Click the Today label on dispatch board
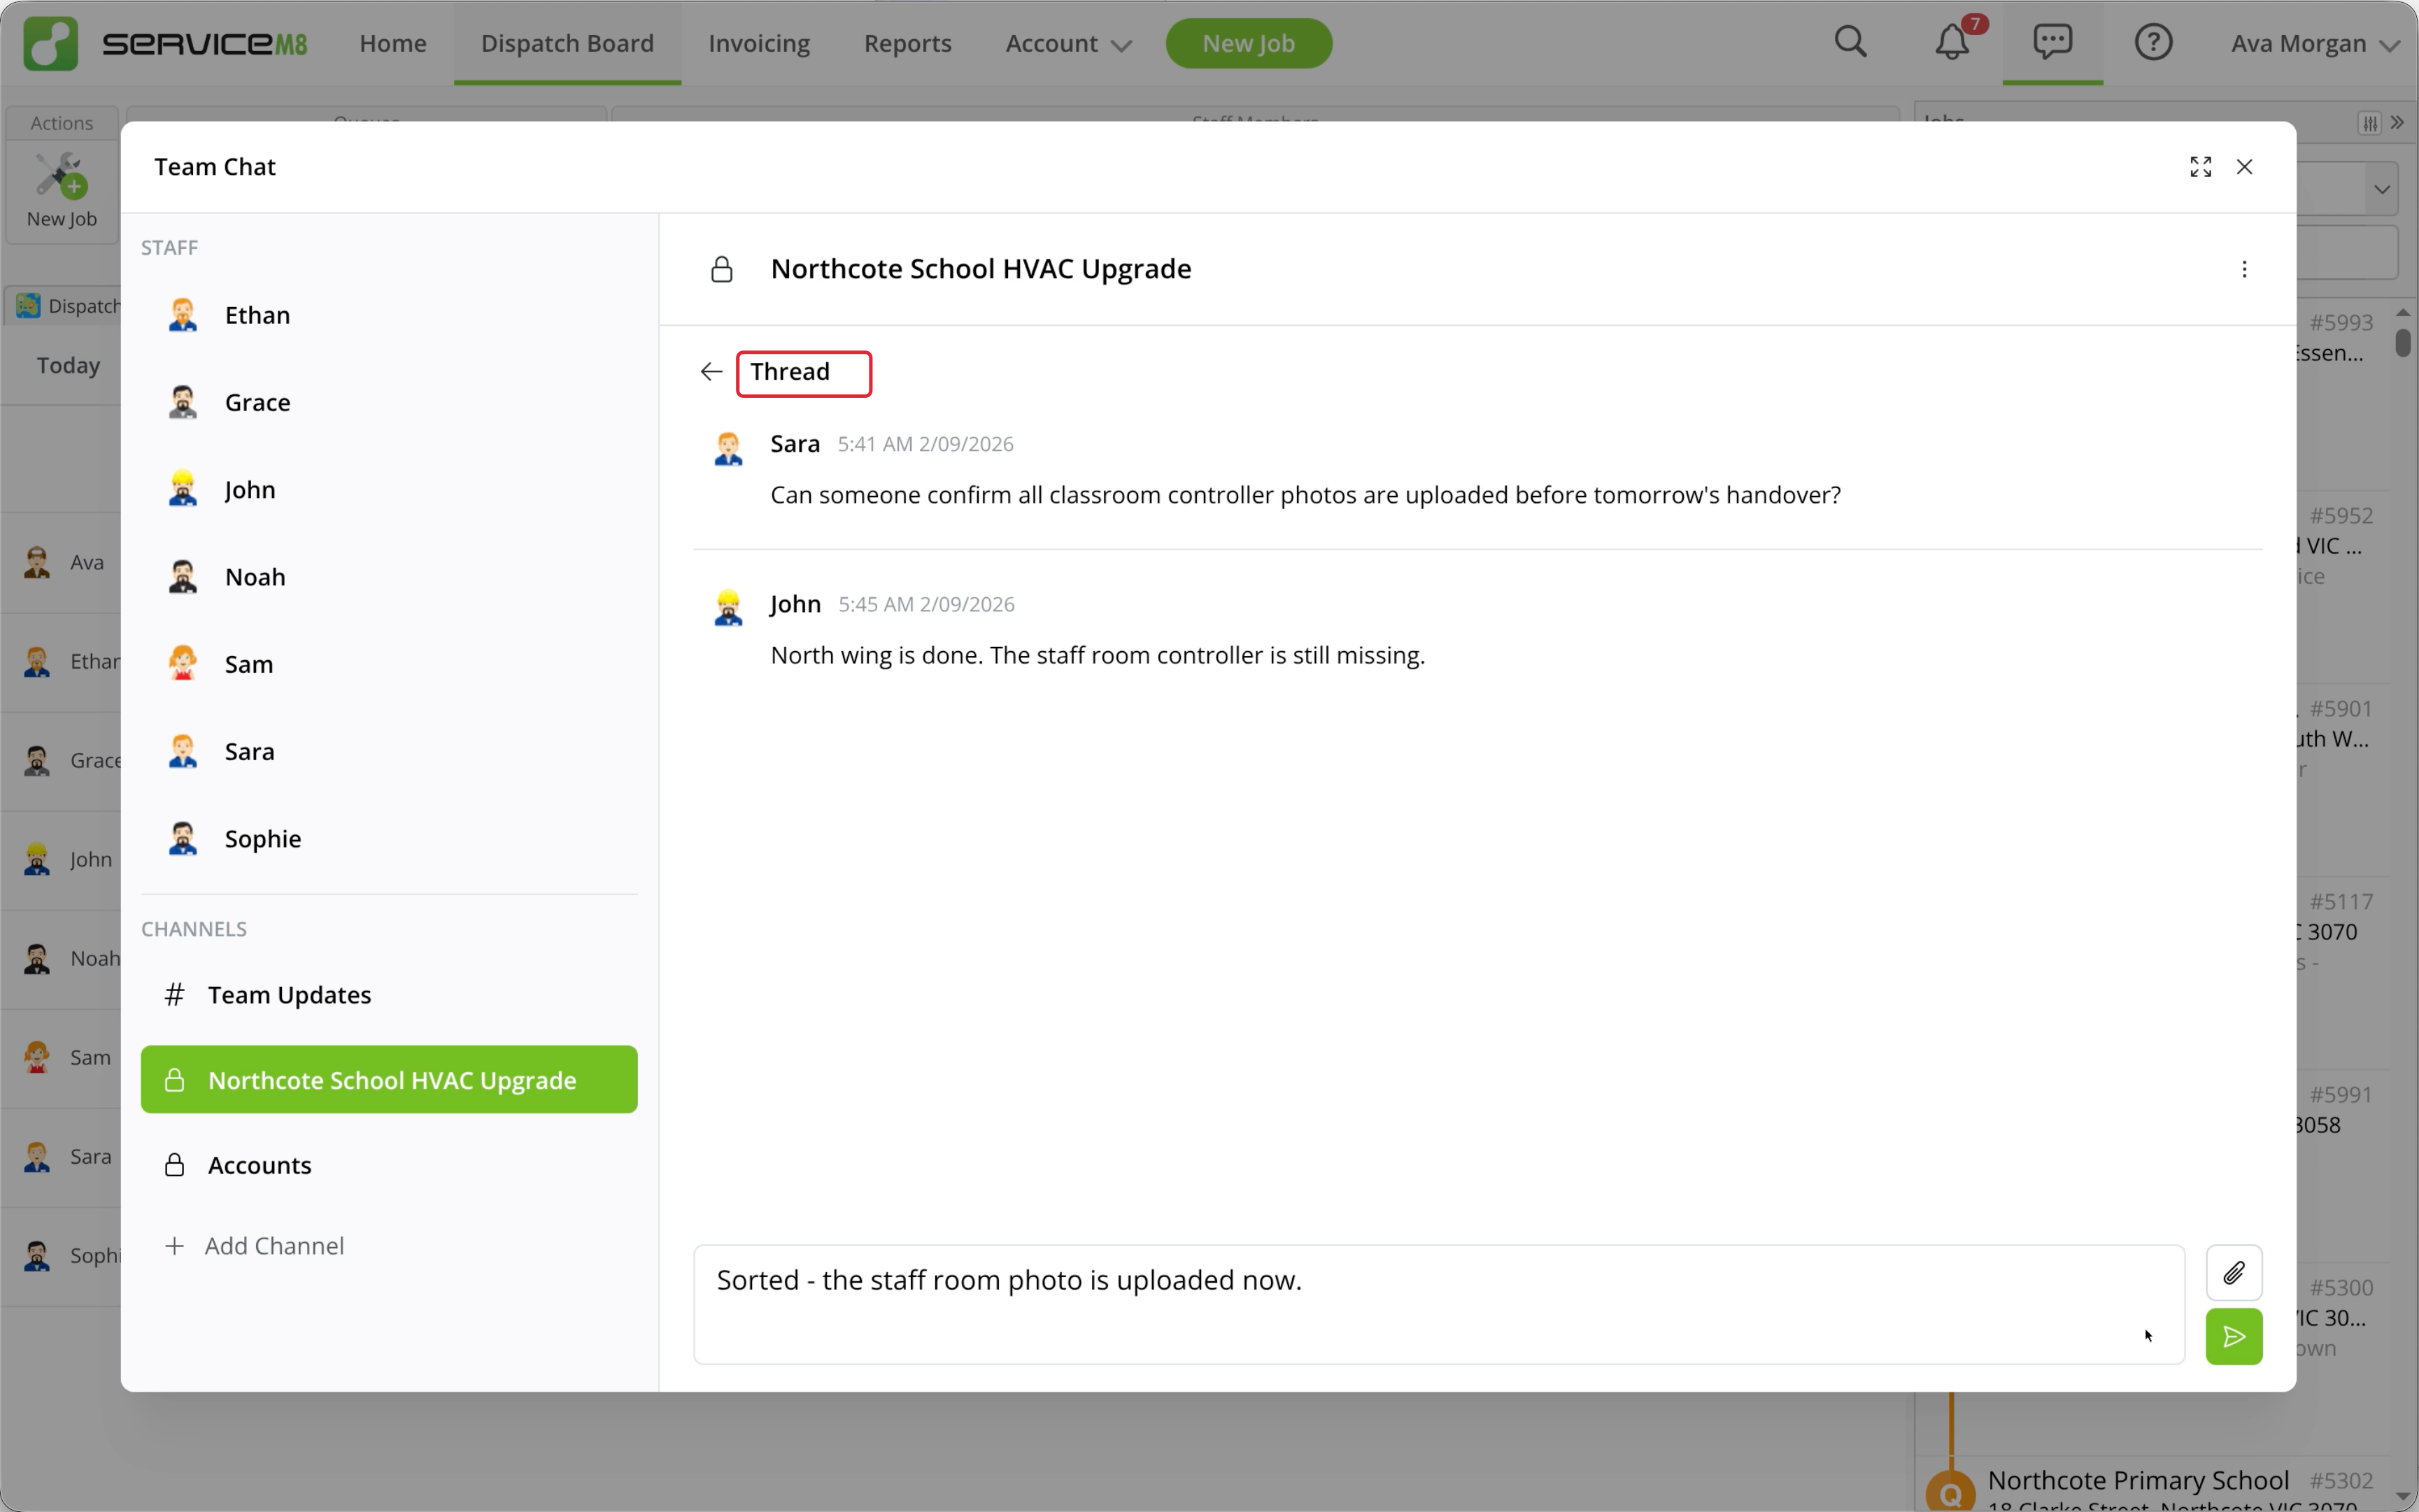 (x=68, y=365)
